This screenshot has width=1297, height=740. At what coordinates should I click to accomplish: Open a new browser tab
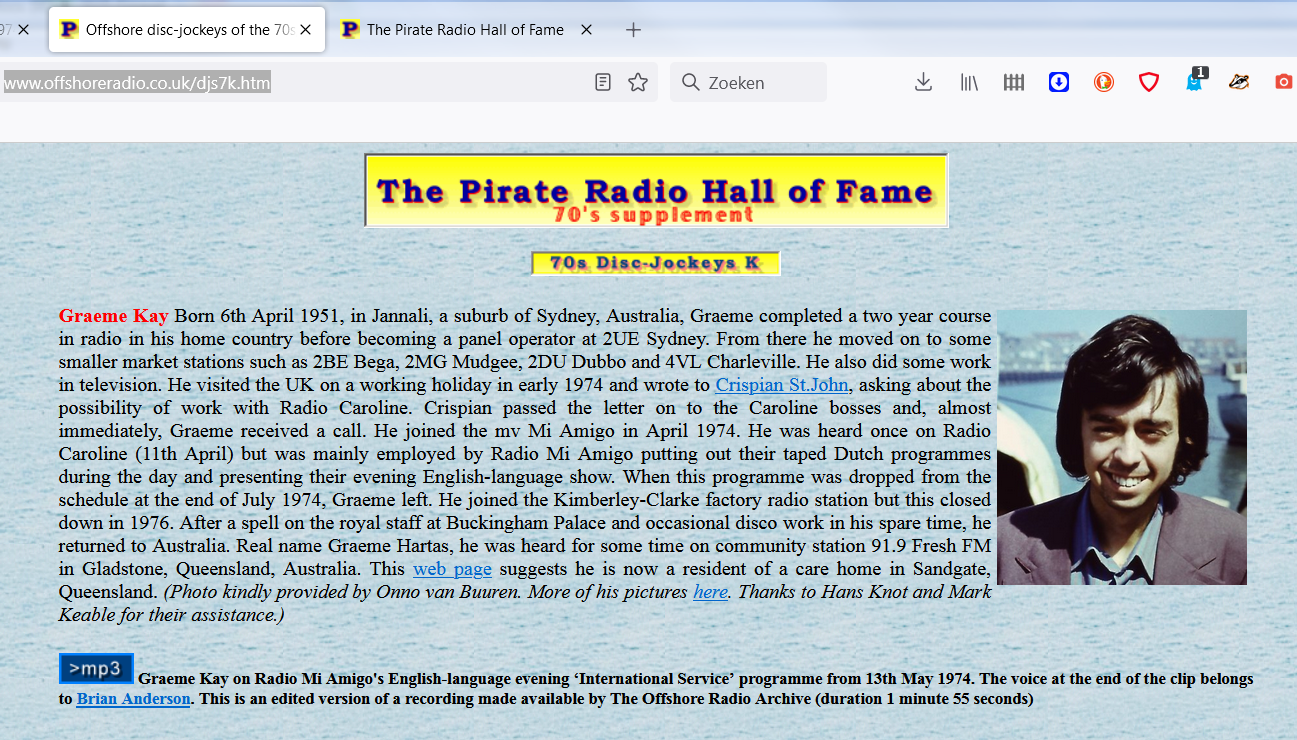point(633,30)
